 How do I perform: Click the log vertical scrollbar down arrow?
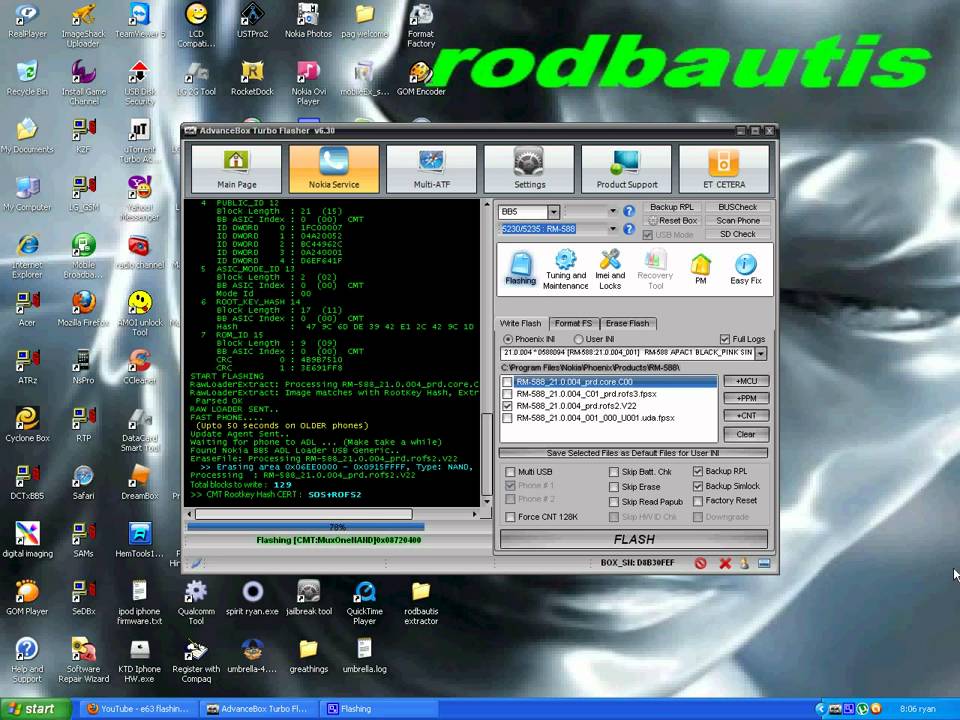tap(487, 502)
